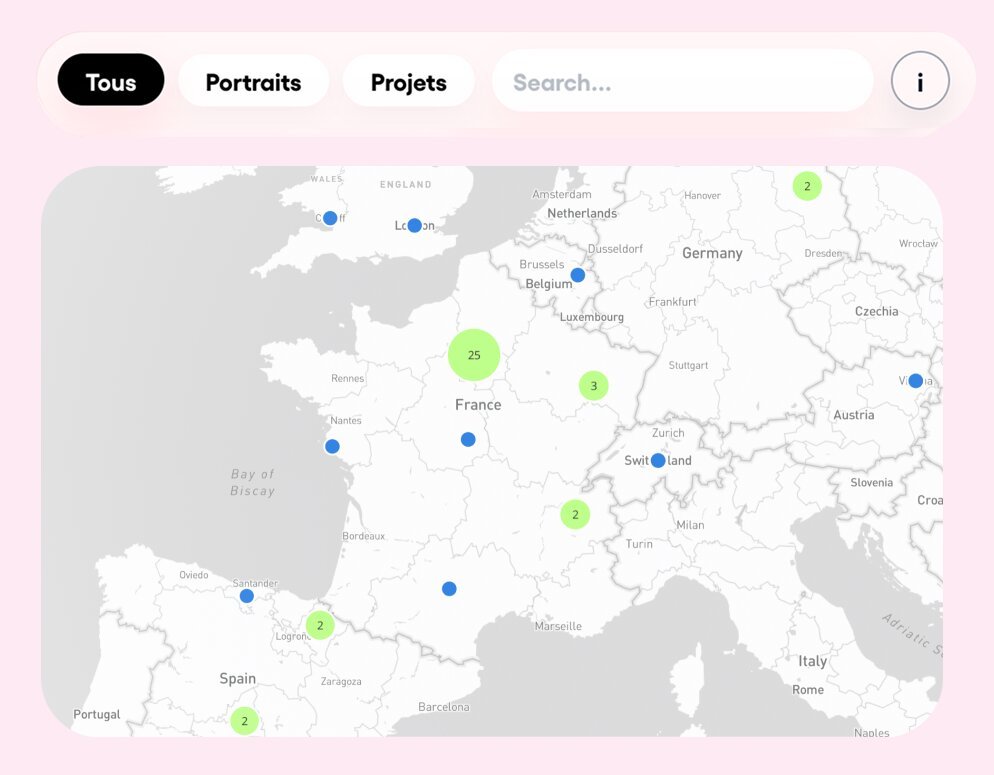Select the blue marker near Santander
The image size is (994, 775).
246,596
